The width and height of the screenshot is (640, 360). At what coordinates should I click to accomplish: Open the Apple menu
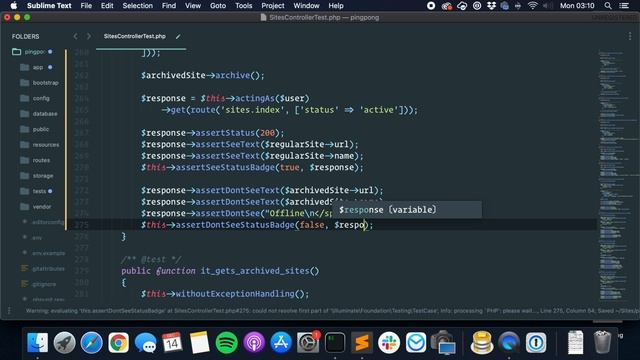tap(13, 6)
